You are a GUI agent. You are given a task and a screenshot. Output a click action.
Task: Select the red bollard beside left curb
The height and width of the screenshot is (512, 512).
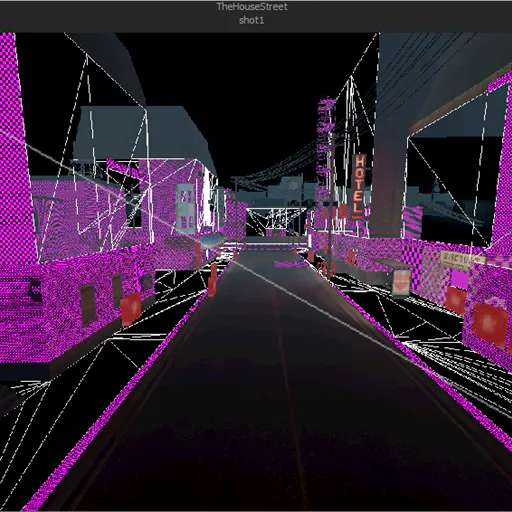(x=212, y=281)
